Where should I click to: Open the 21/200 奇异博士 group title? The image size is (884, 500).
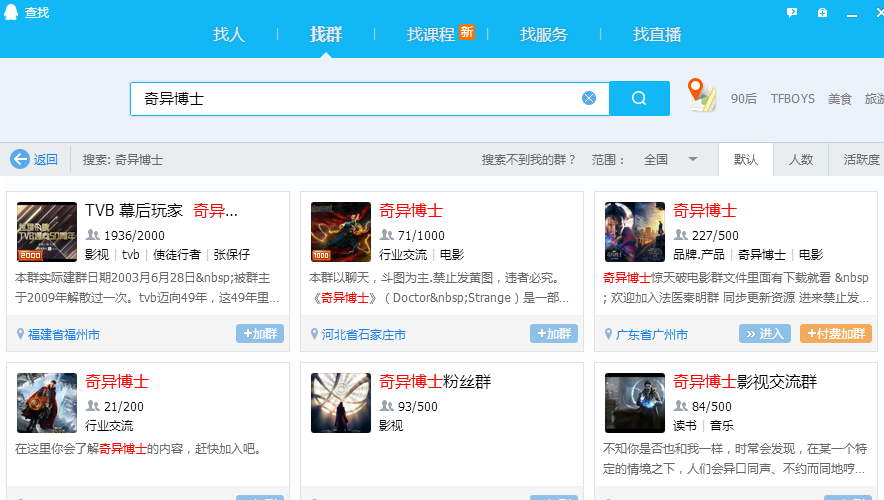(x=117, y=382)
